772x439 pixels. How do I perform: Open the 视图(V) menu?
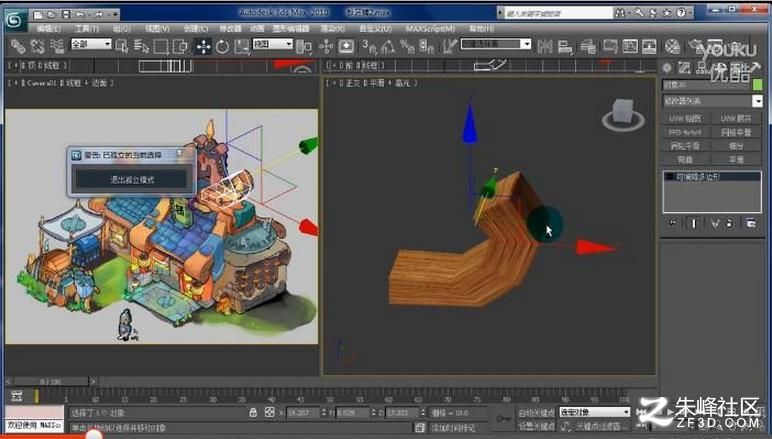pyautogui.click(x=157, y=29)
